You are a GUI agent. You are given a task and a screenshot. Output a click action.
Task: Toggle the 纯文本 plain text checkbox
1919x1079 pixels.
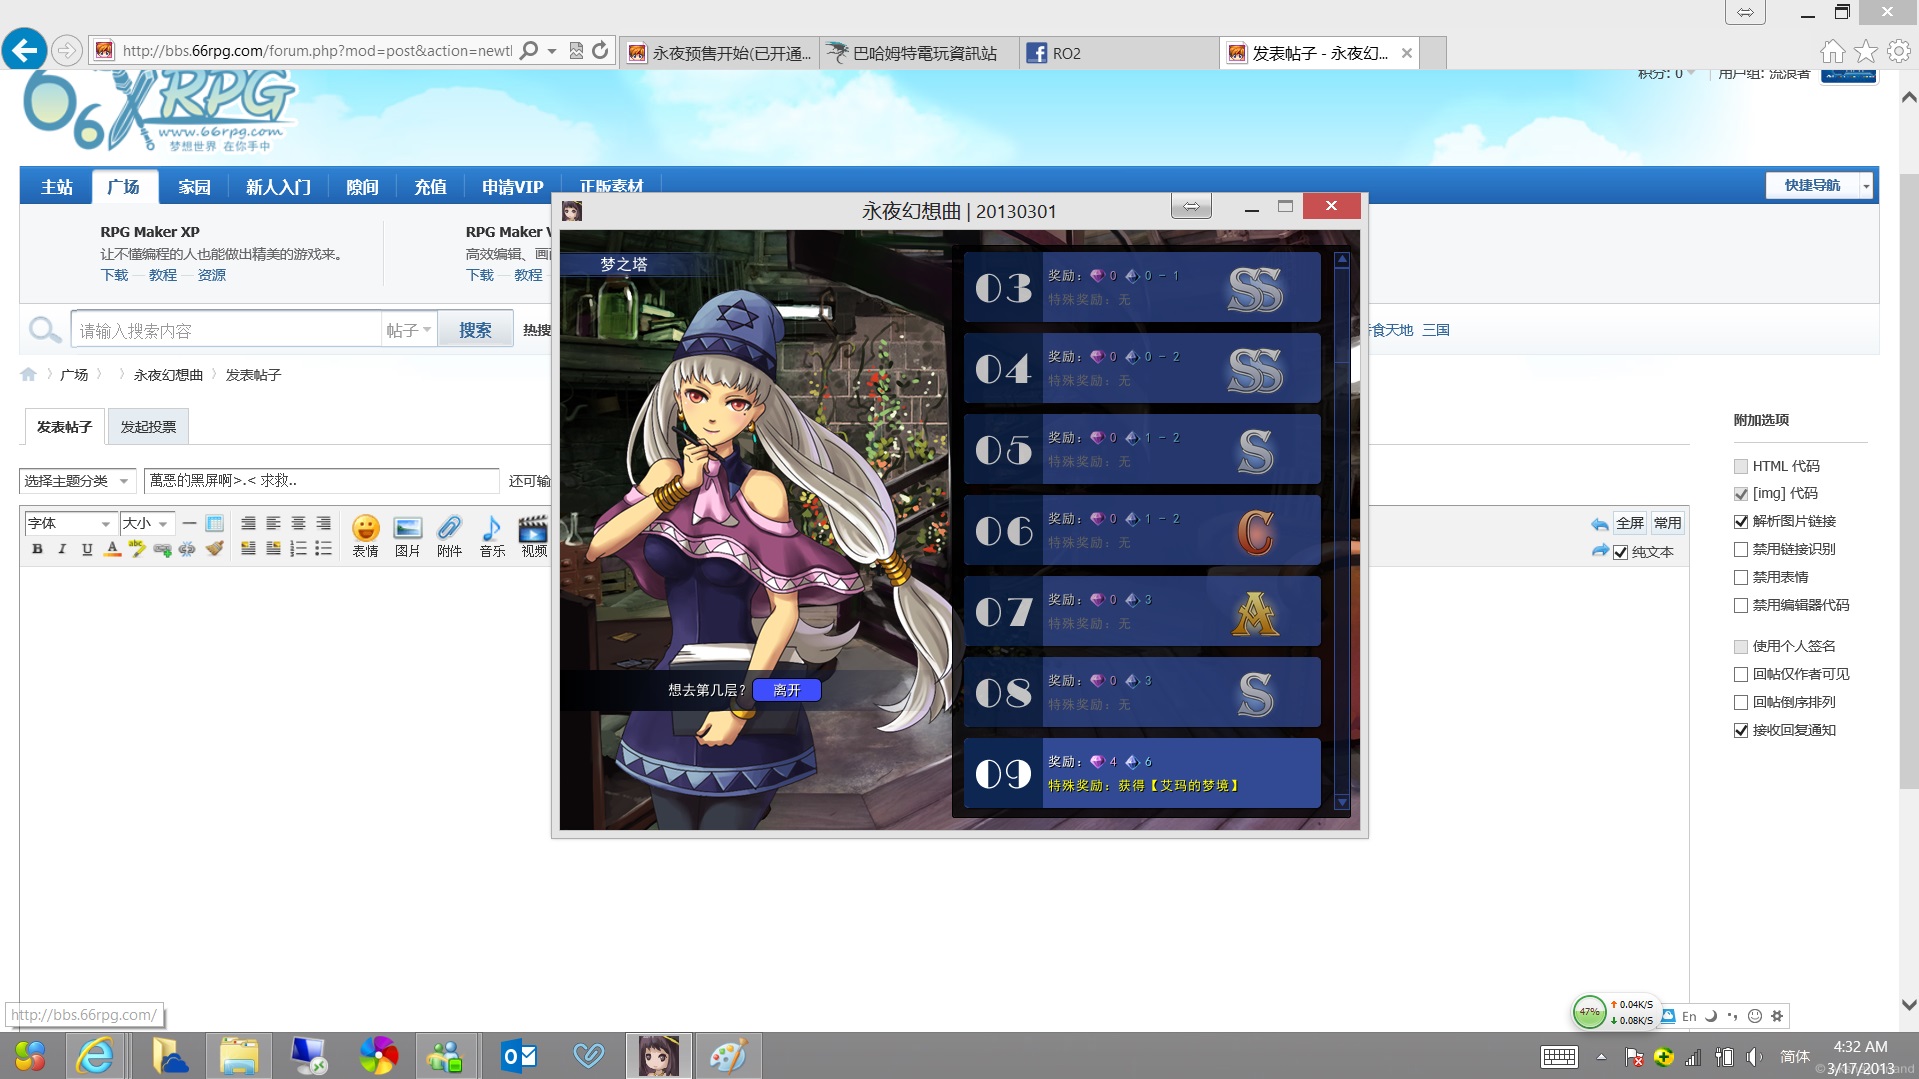click(x=1621, y=552)
